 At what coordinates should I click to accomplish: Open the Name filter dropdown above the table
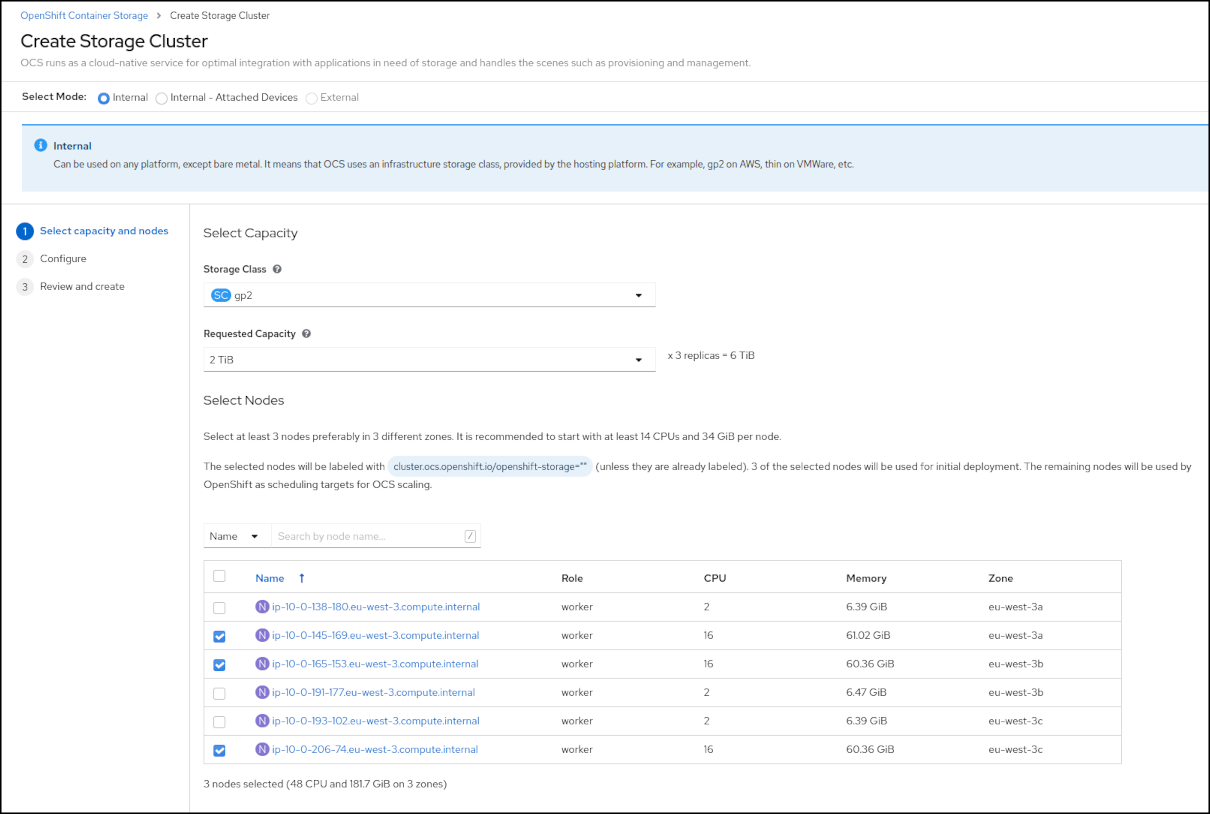(236, 536)
